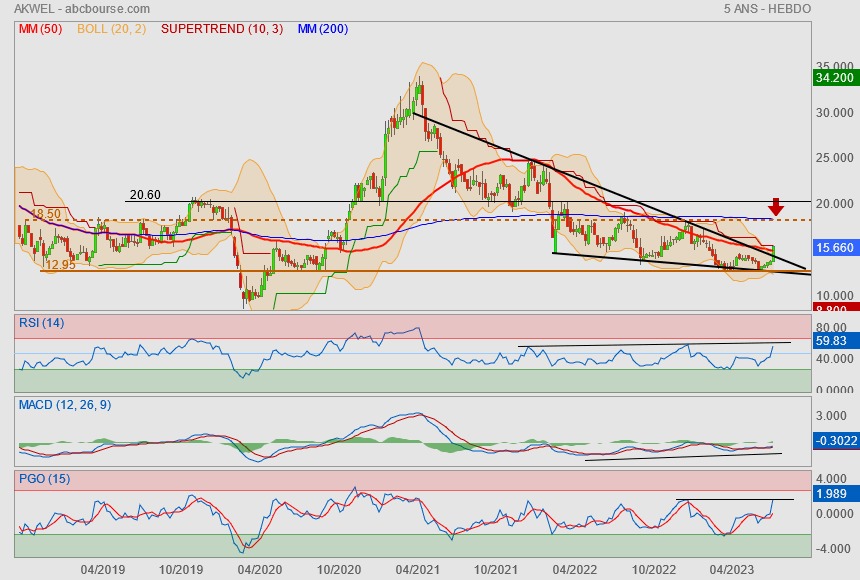Click the RSI value tag 59.83

click(x=832, y=341)
